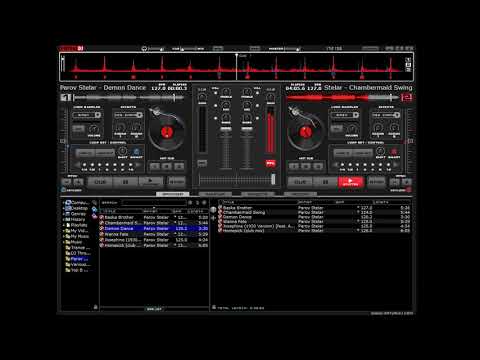Click right deck red play button
Image resolution: width=480 pixels, height=360 pixels.
(350, 182)
